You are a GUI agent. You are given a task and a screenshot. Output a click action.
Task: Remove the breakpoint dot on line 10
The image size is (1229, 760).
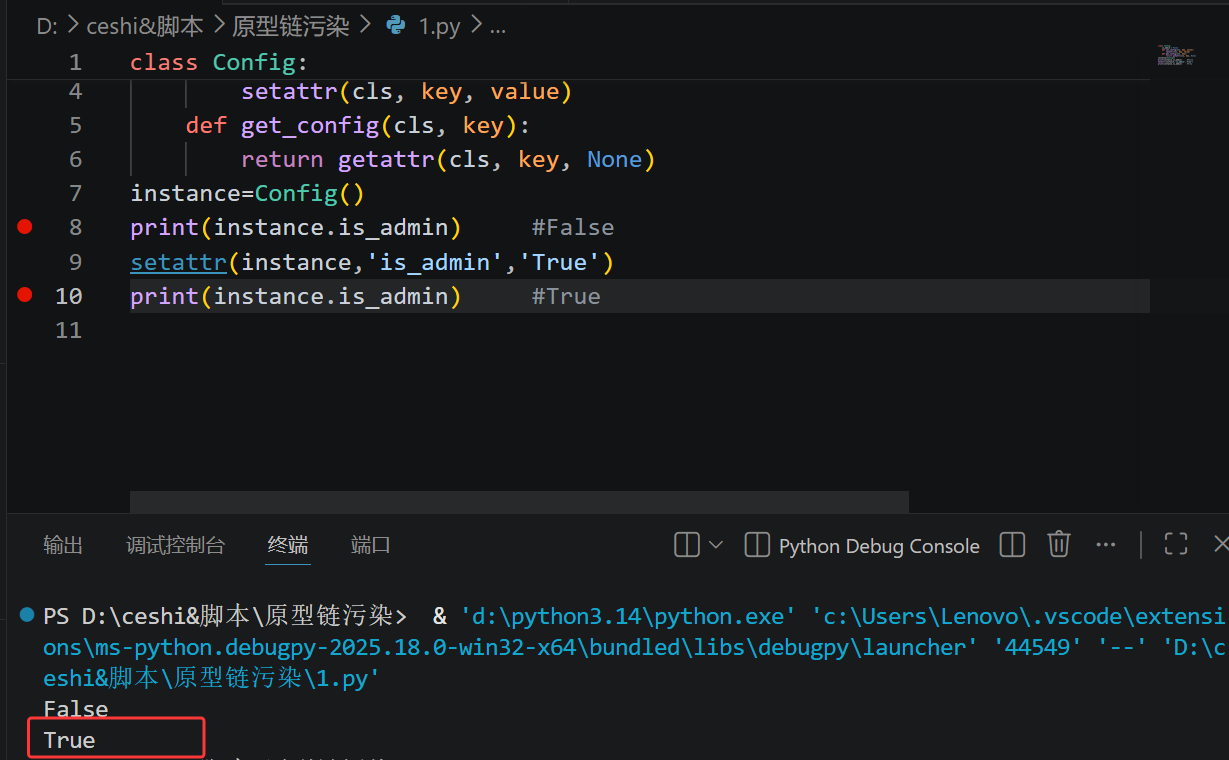pyautogui.click(x=25, y=295)
